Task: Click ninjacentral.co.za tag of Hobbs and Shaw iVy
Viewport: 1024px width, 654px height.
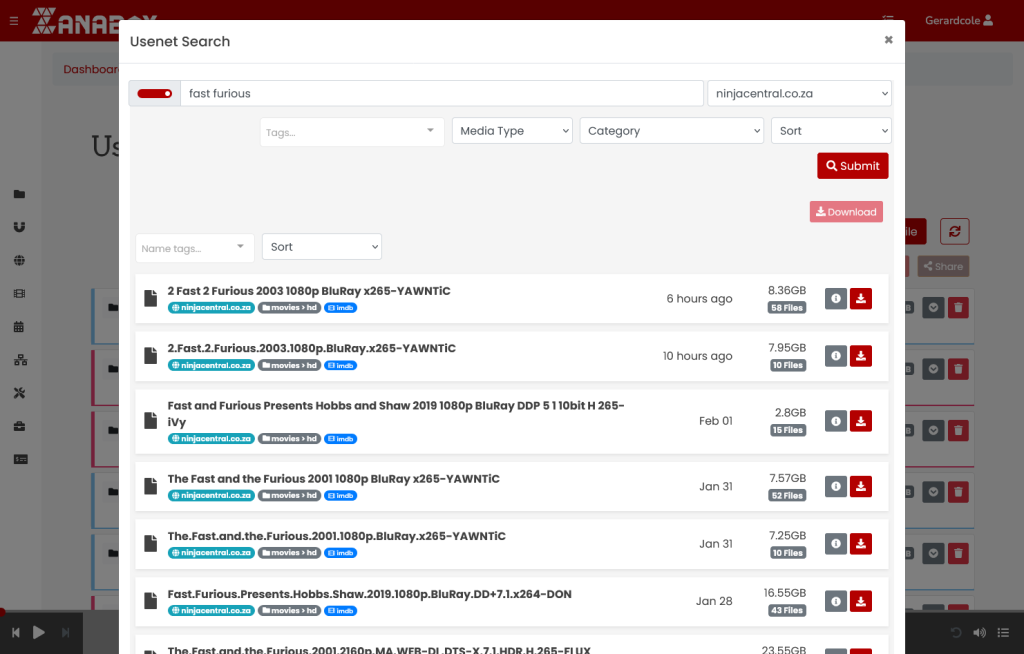Action: coord(212,438)
